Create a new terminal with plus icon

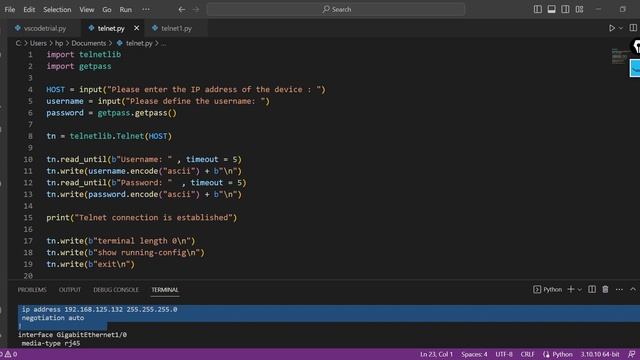pos(571,289)
